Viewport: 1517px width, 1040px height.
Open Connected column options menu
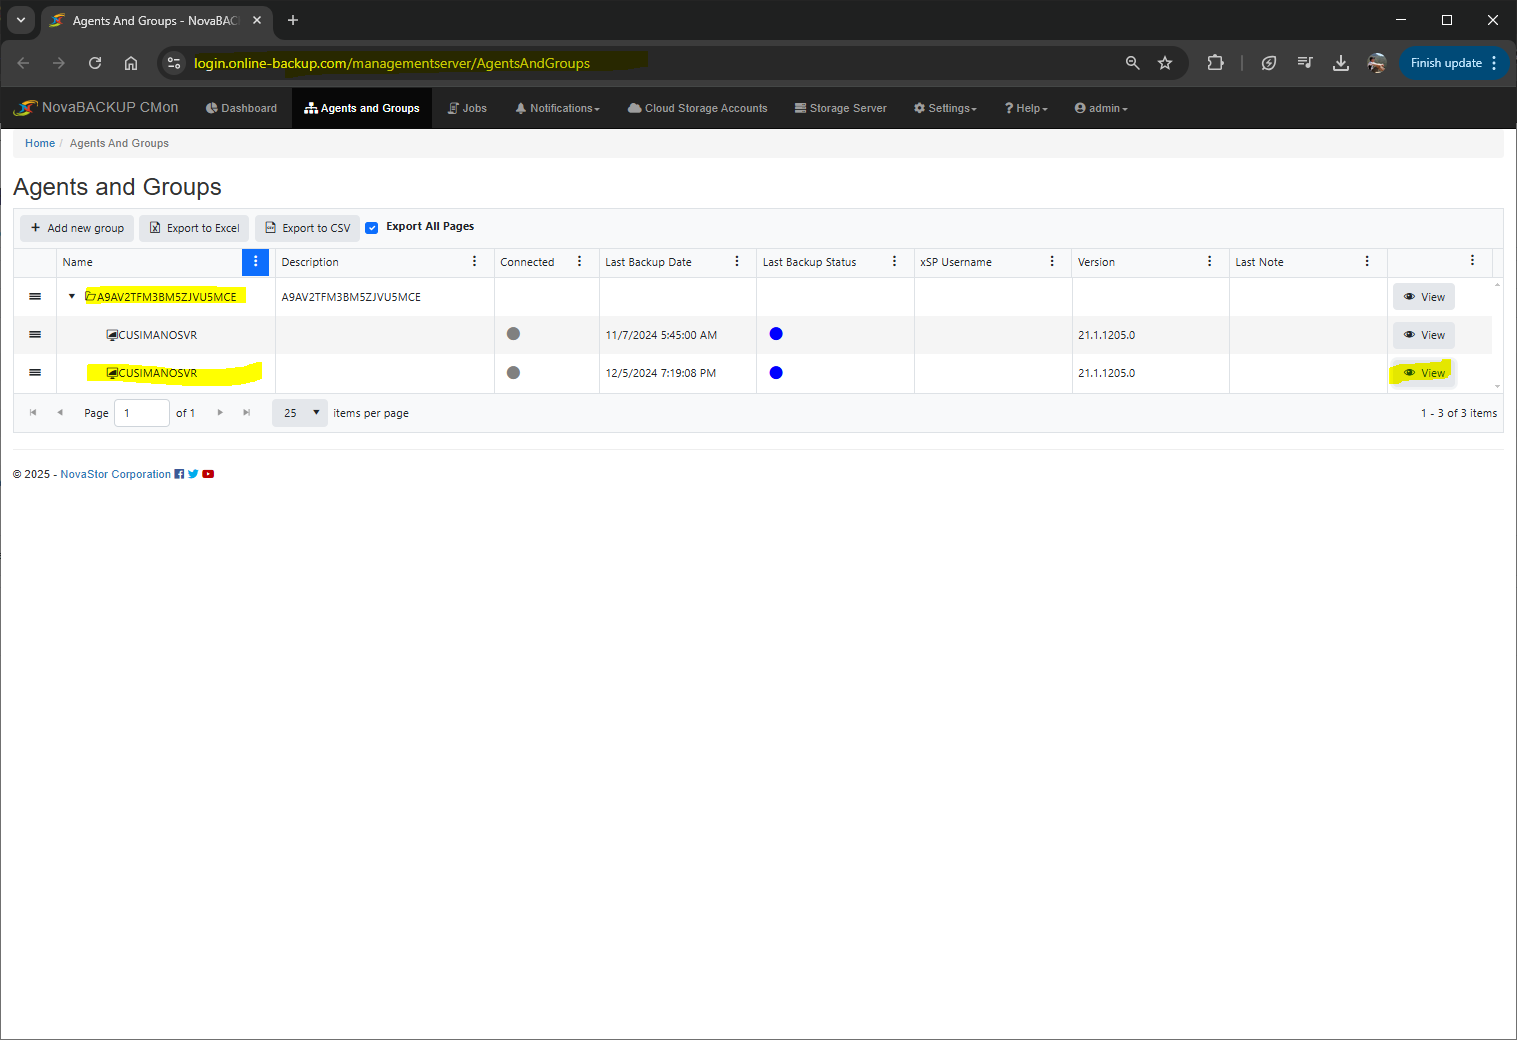(579, 261)
